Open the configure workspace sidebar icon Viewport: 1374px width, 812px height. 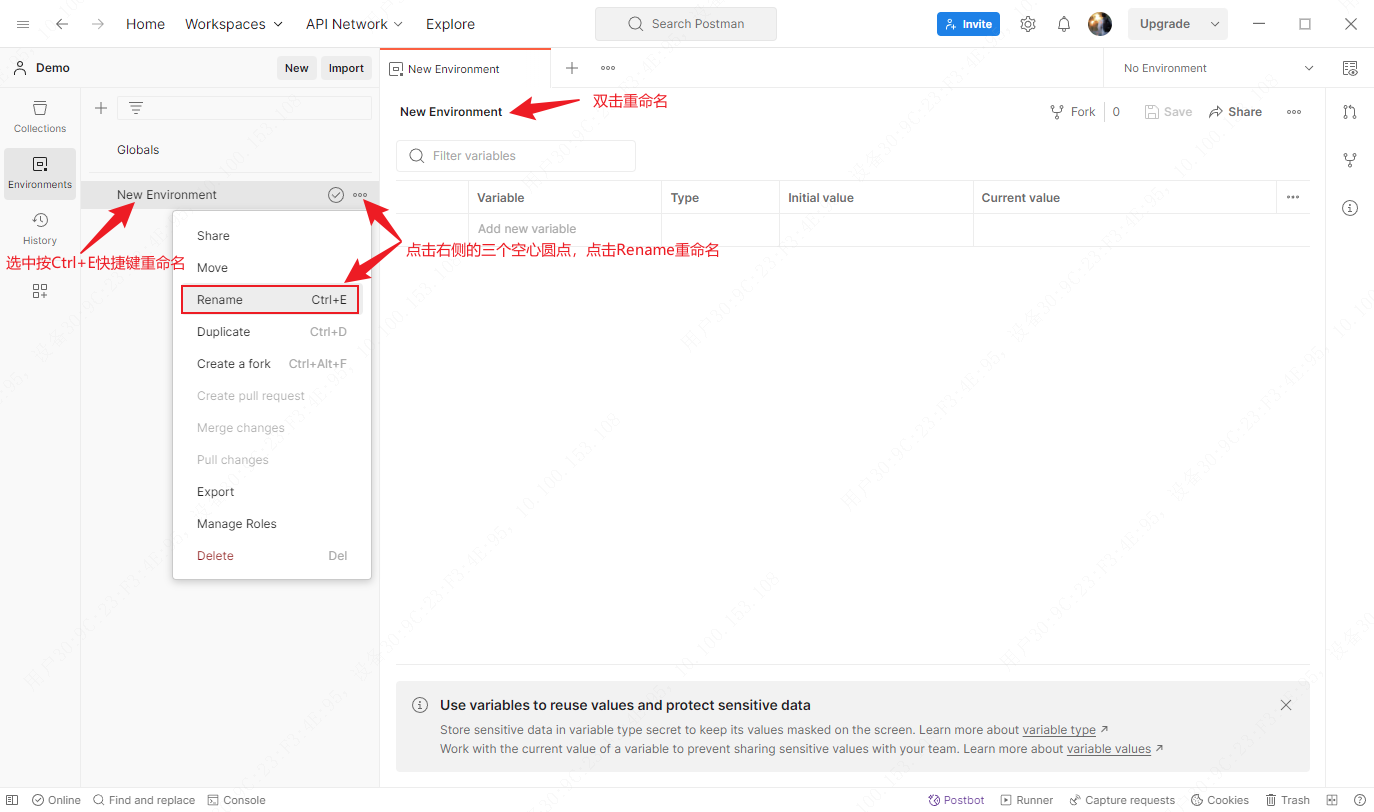click(x=40, y=291)
